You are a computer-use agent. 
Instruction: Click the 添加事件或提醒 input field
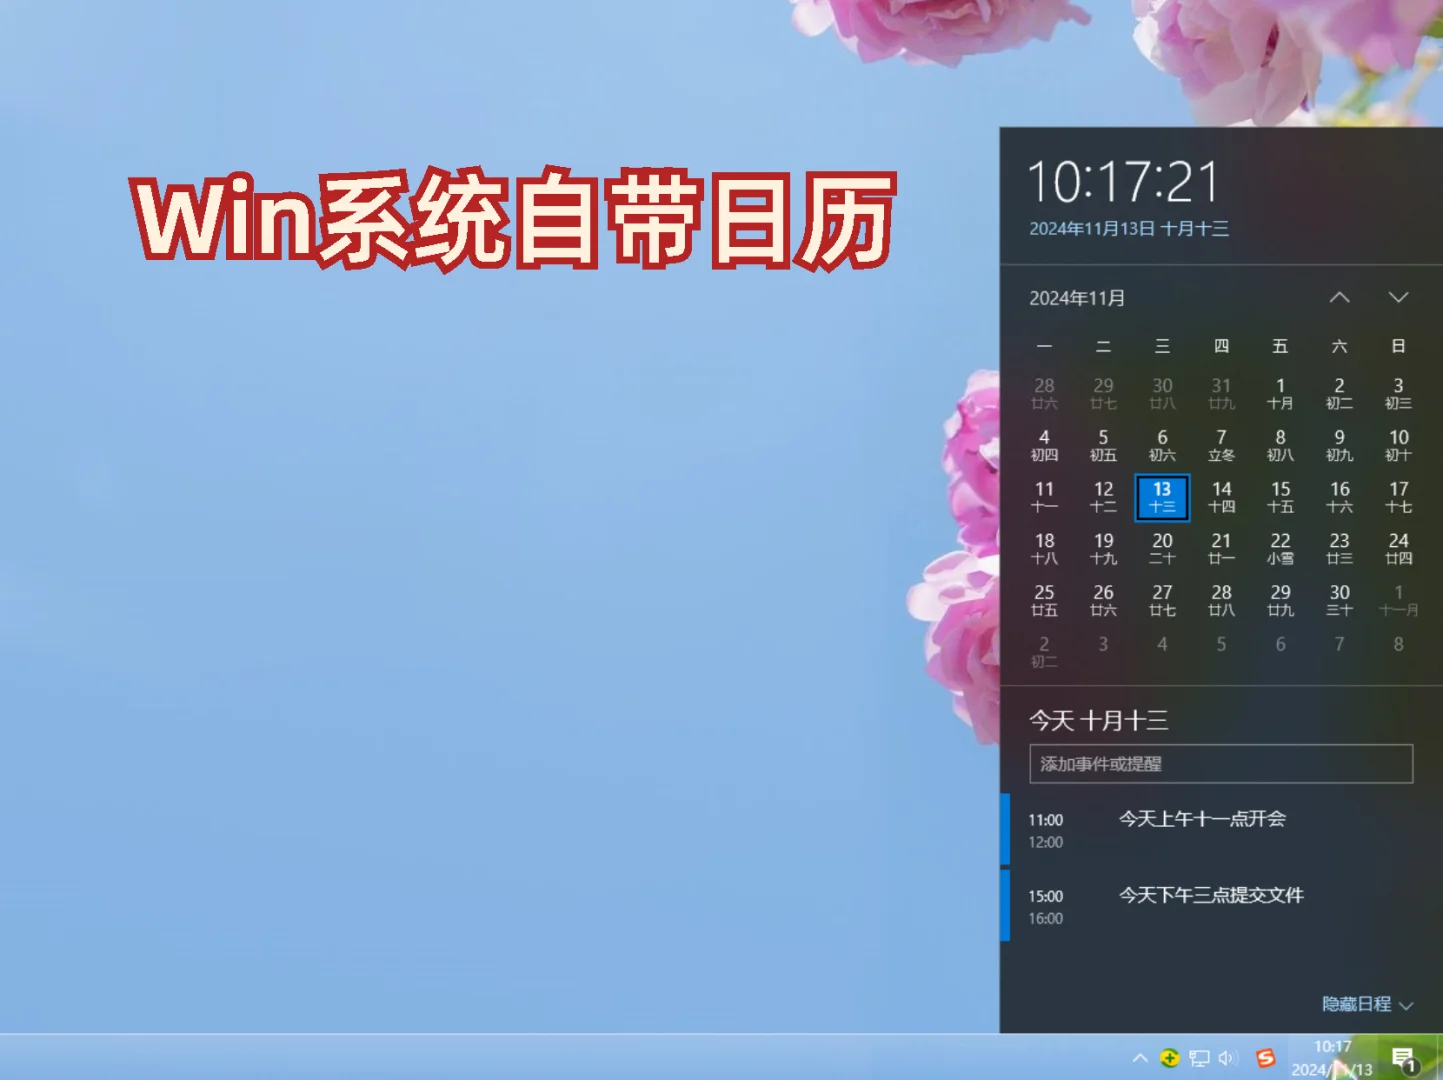[x=1220, y=763]
